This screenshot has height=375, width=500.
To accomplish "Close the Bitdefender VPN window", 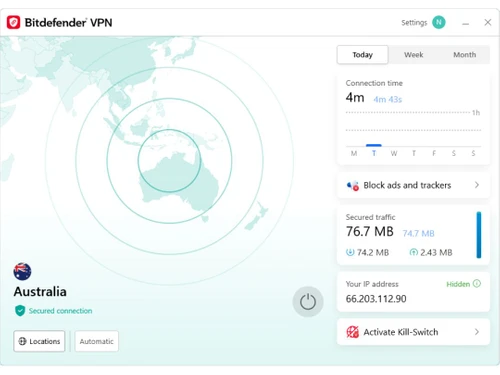I will pyautogui.click(x=488, y=22).
